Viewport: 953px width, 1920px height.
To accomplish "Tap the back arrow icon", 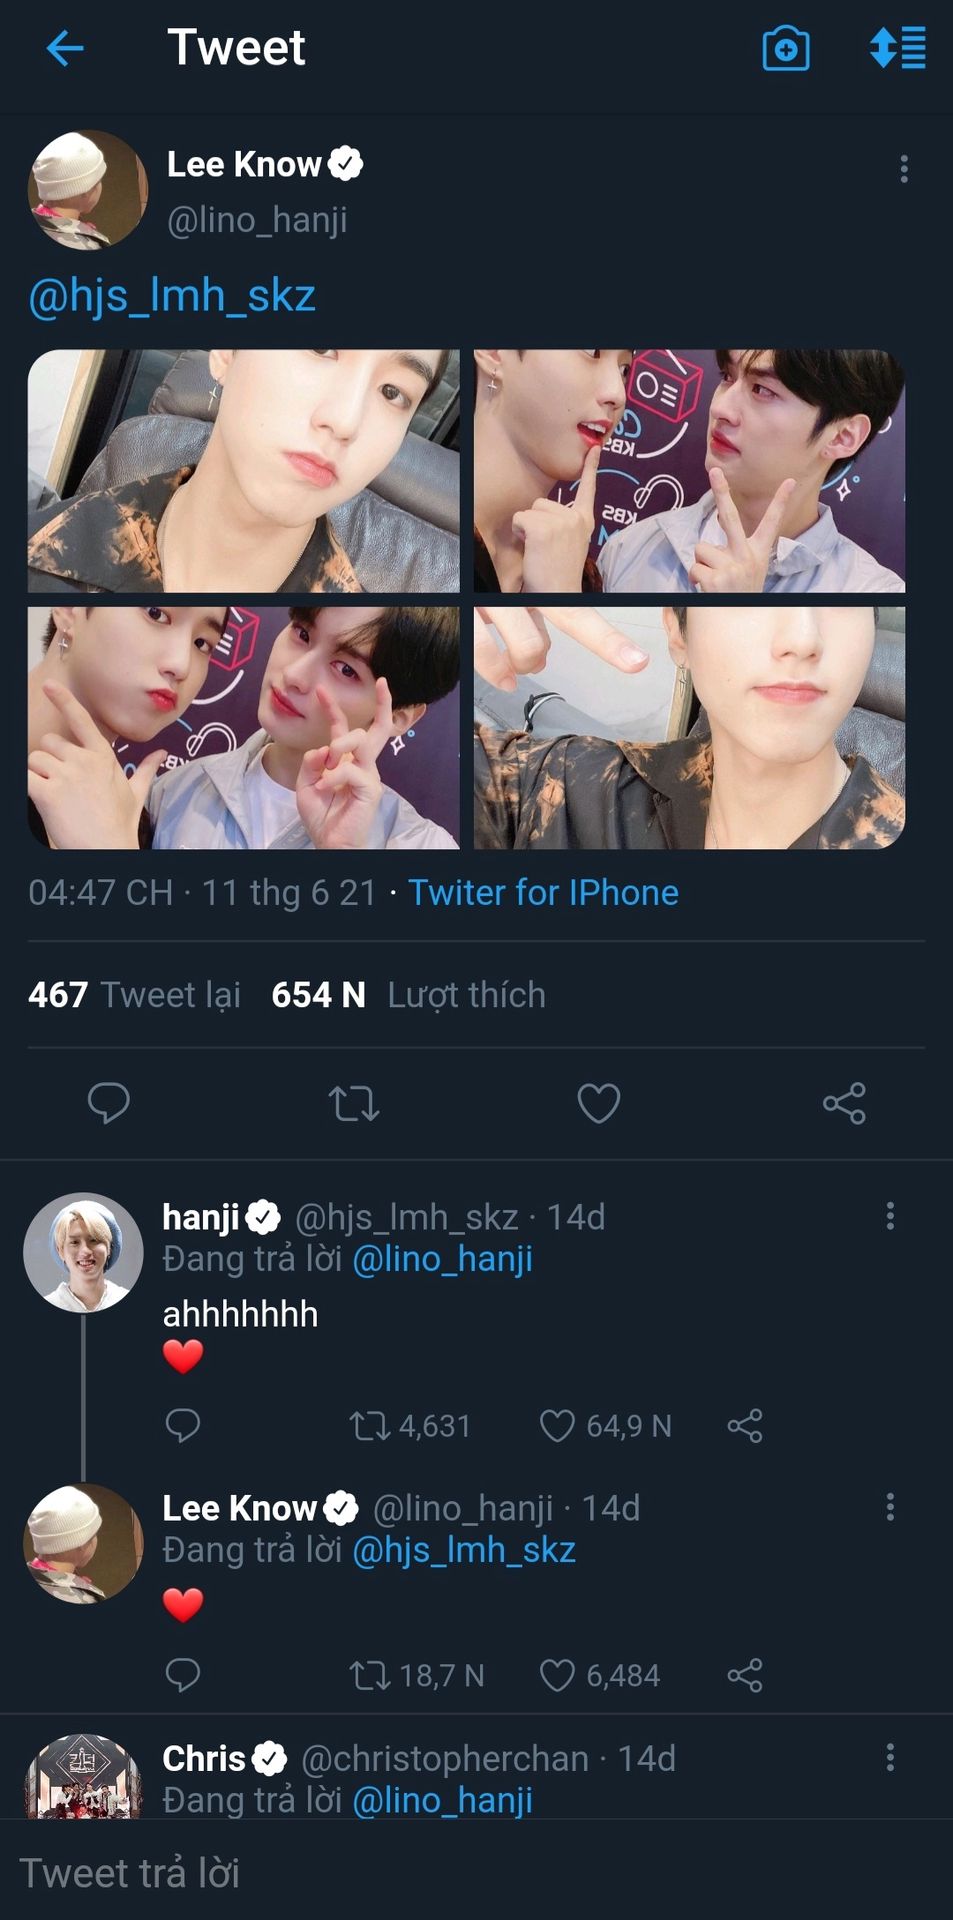I will click(65, 48).
